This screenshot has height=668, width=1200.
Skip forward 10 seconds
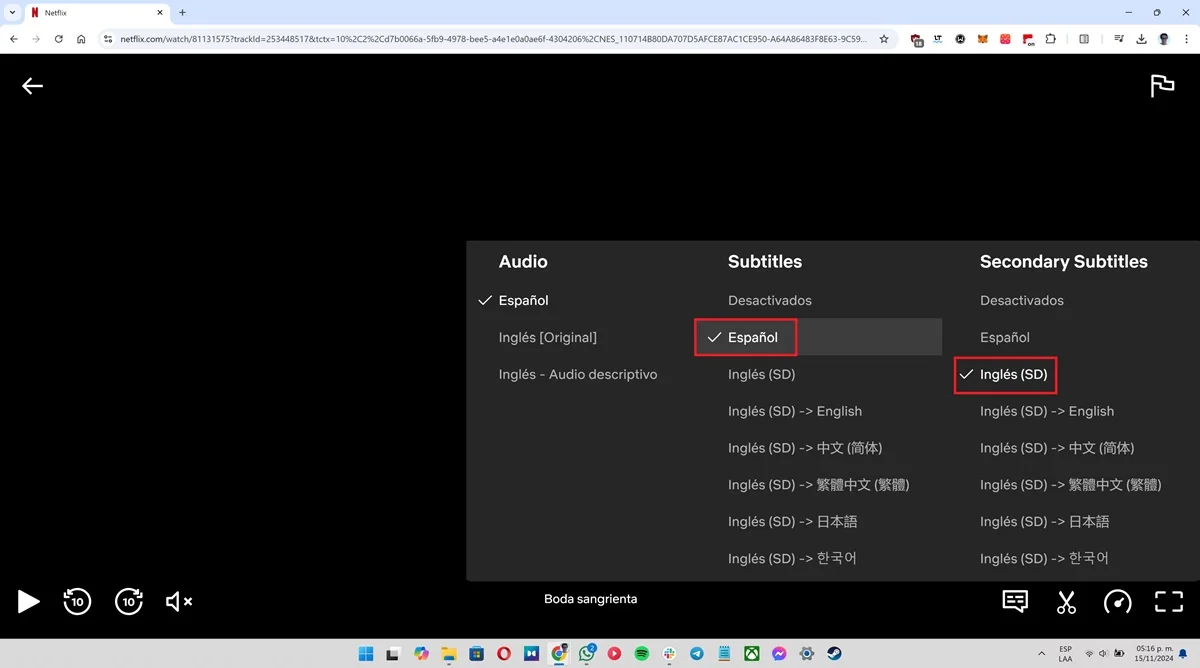128,601
